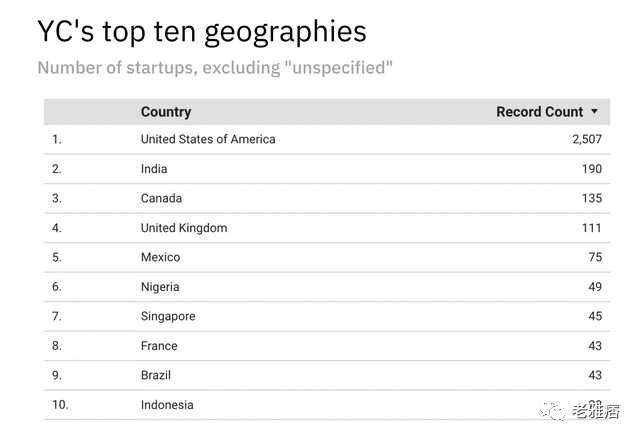Click the Mexico country cell
Viewport: 640px width, 439px height.
(x=160, y=257)
